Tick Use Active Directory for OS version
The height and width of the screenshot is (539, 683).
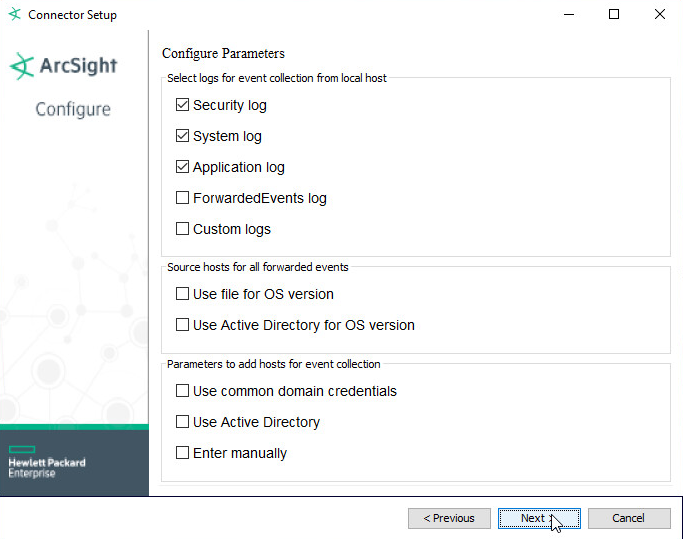pos(182,325)
